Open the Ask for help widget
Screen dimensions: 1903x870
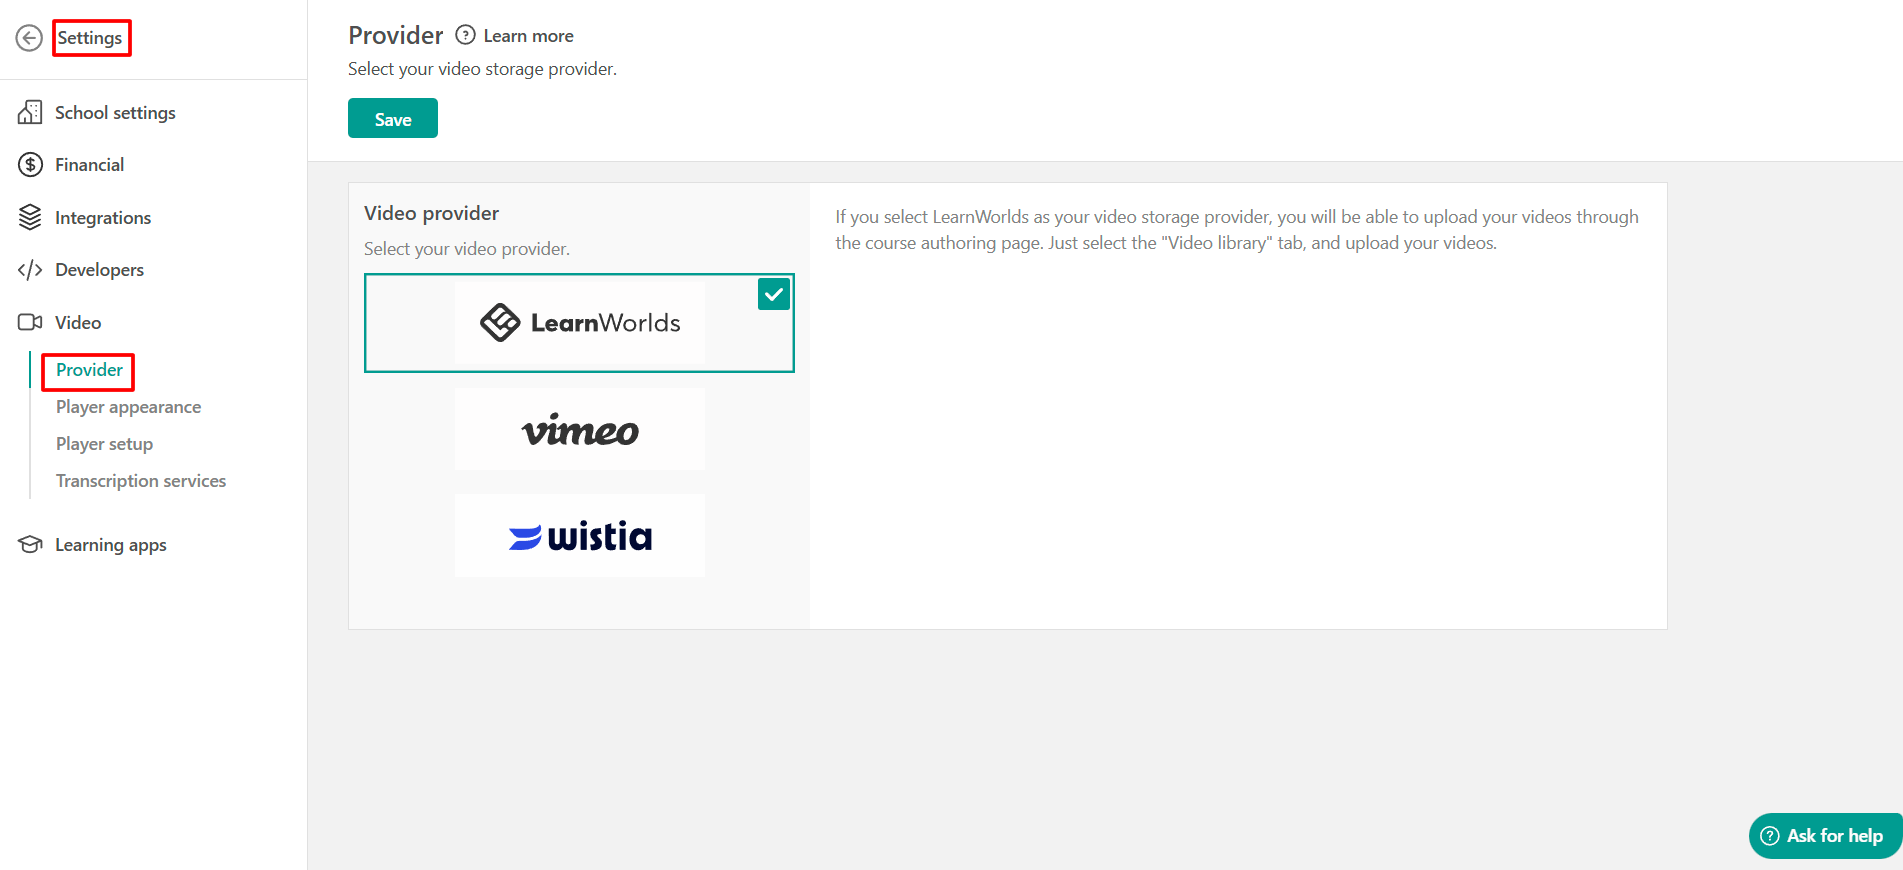click(1825, 836)
